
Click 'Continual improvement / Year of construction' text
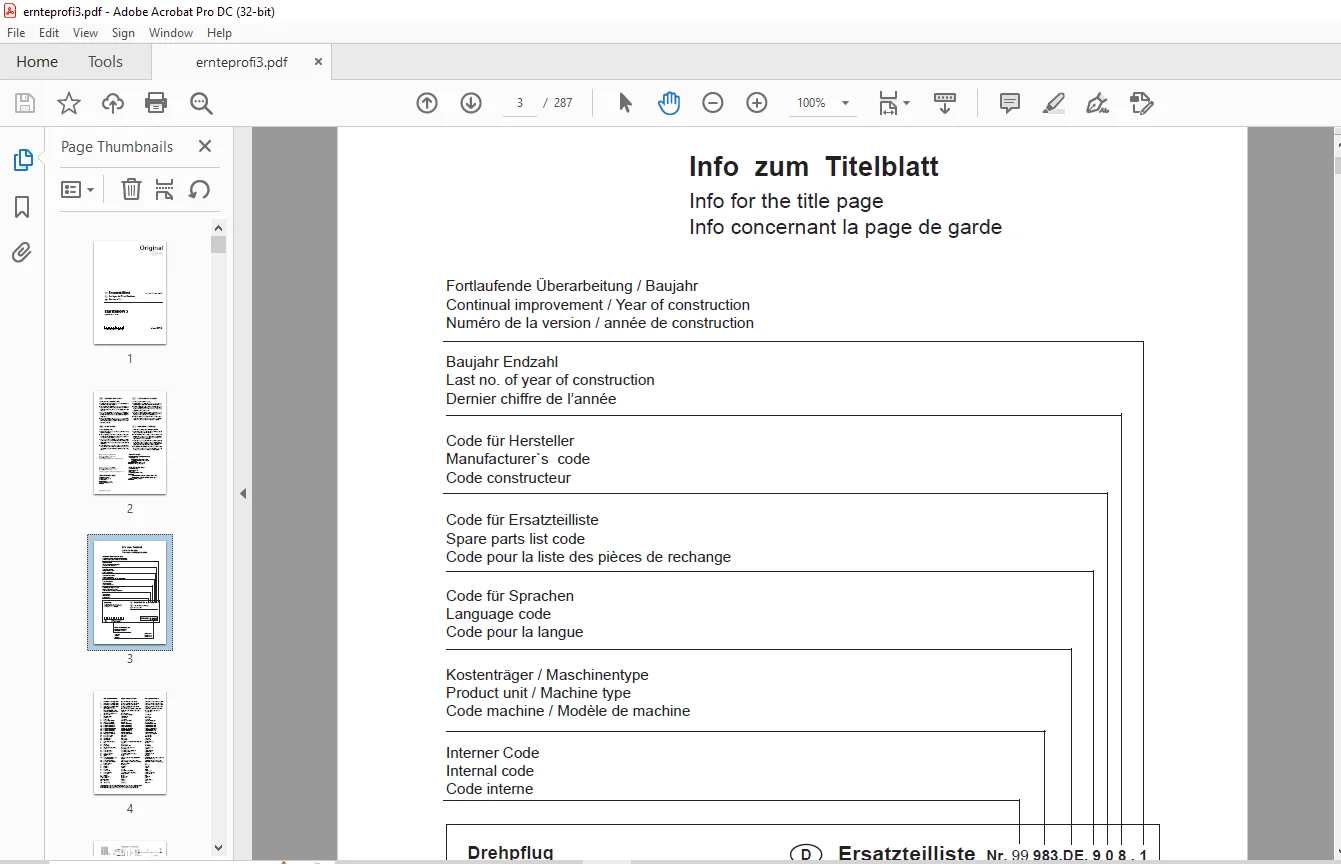[x=598, y=305]
